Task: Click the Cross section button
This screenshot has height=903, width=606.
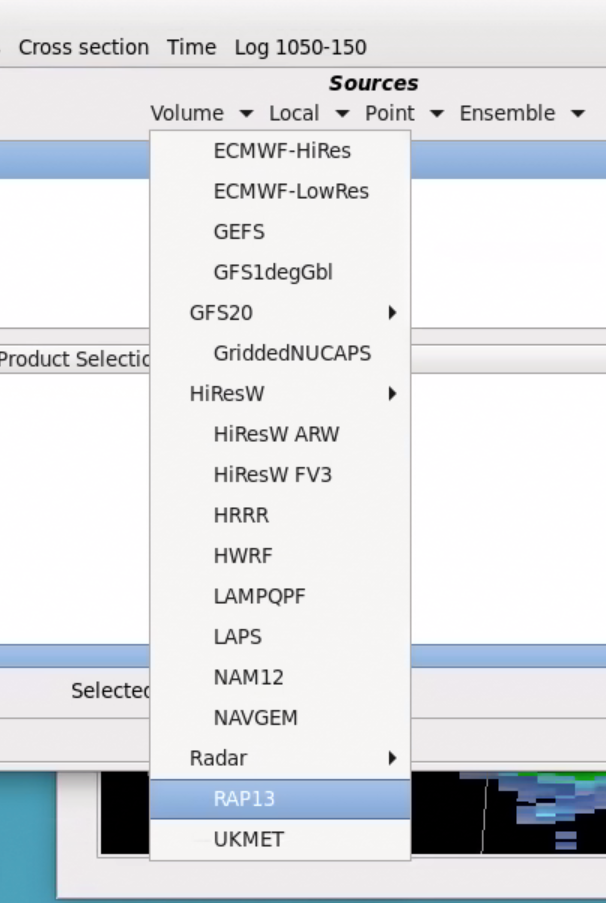Action: 84,47
